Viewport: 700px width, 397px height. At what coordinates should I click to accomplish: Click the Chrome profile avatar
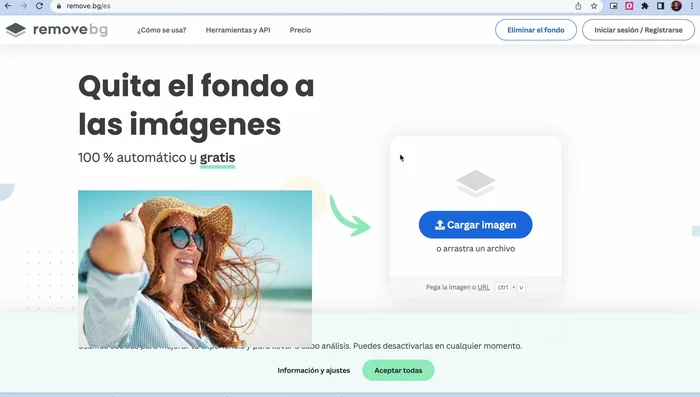[676, 6]
